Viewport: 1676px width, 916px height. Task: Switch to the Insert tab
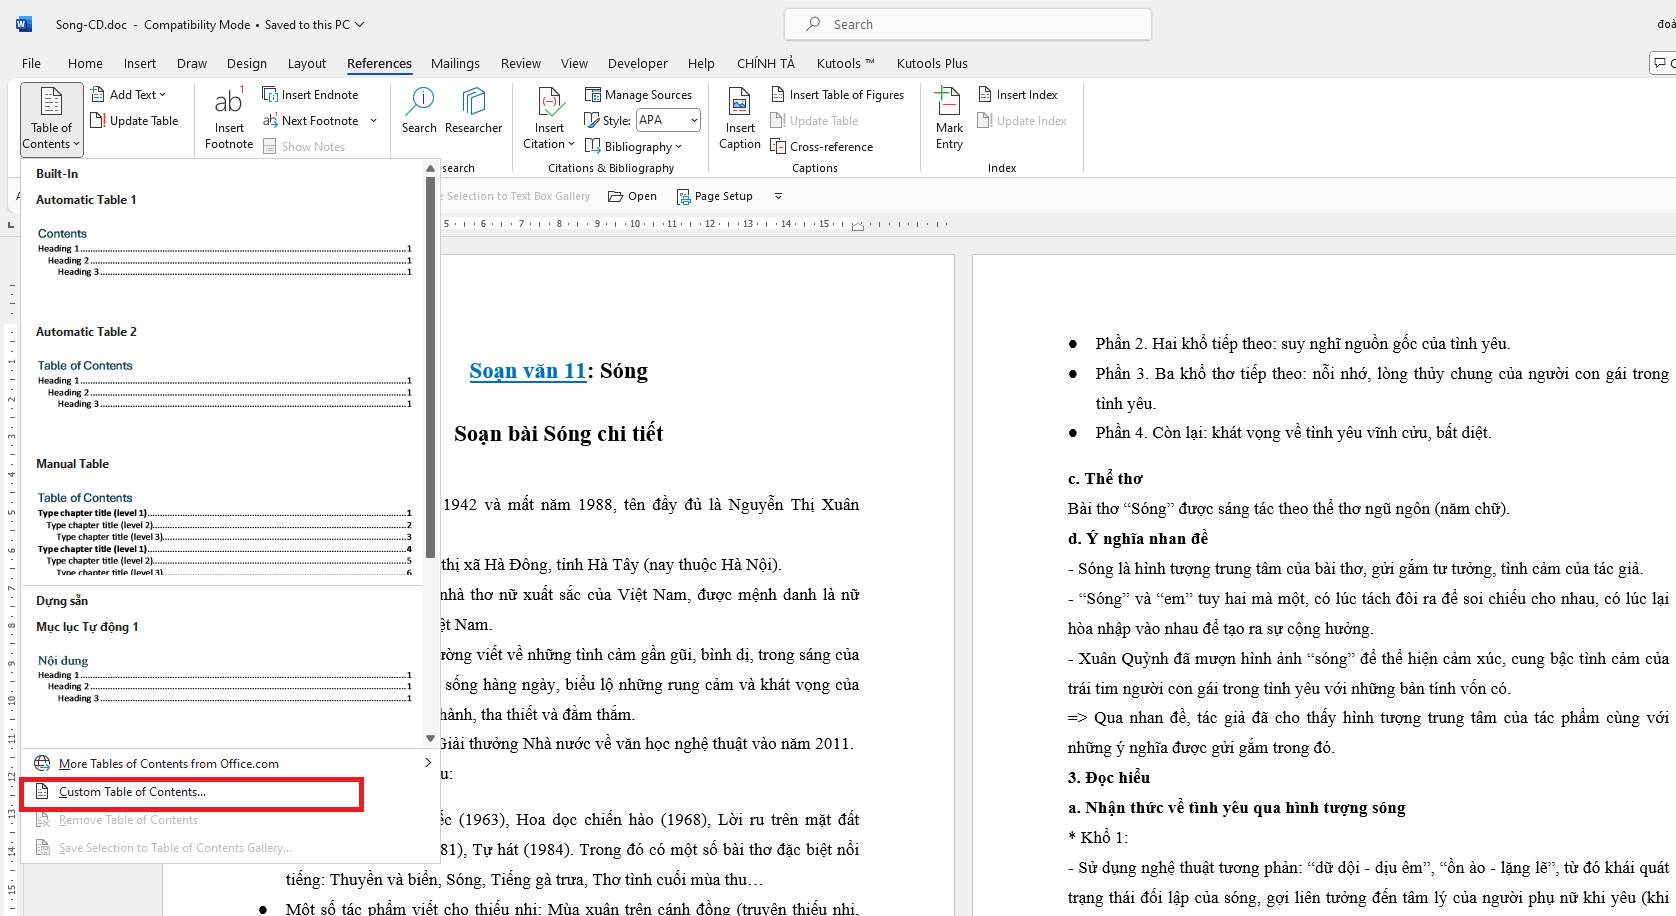(140, 63)
